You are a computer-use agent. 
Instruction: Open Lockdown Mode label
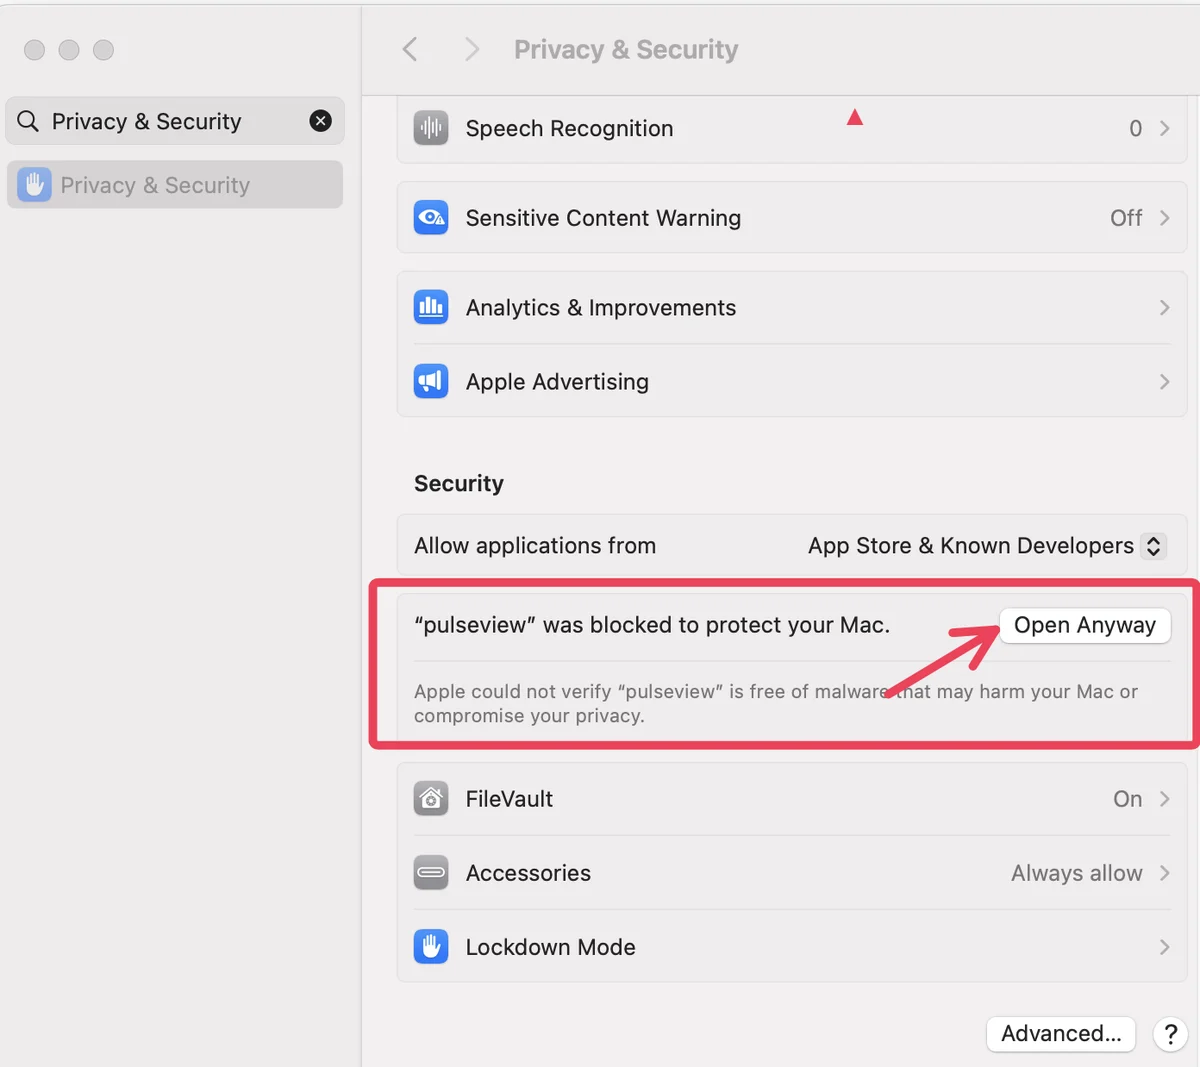pos(550,946)
